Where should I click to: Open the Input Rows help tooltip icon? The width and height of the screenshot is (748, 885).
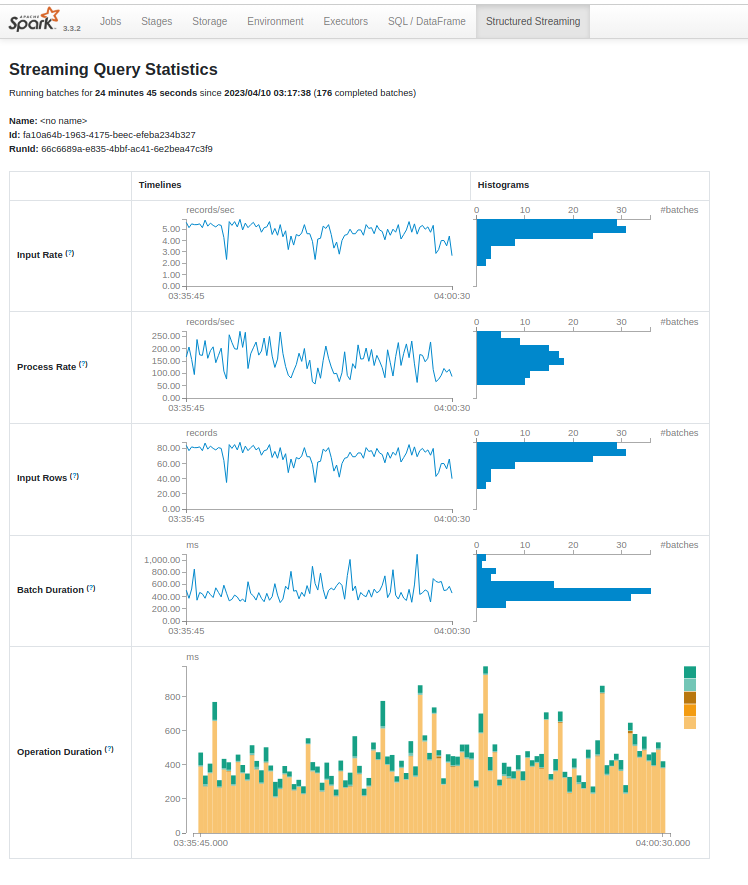click(75, 476)
